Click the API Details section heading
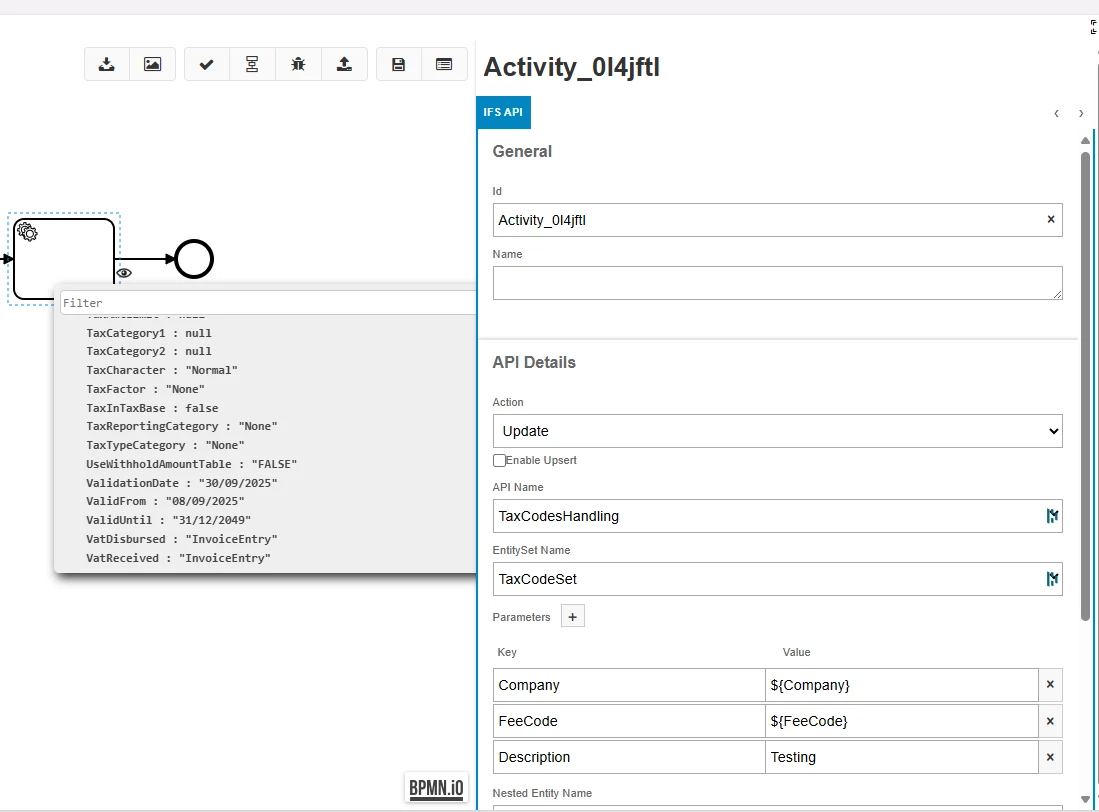 tap(534, 362)
